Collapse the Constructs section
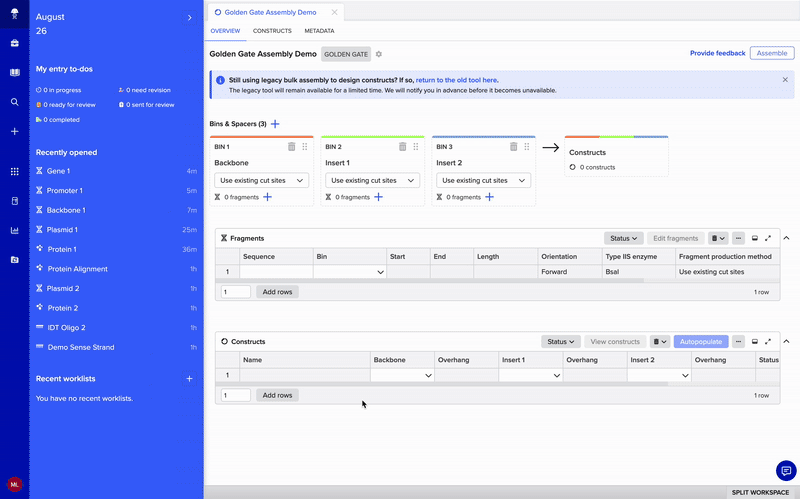The height and width of the screenshot is (499, 800). click(786, 341)
